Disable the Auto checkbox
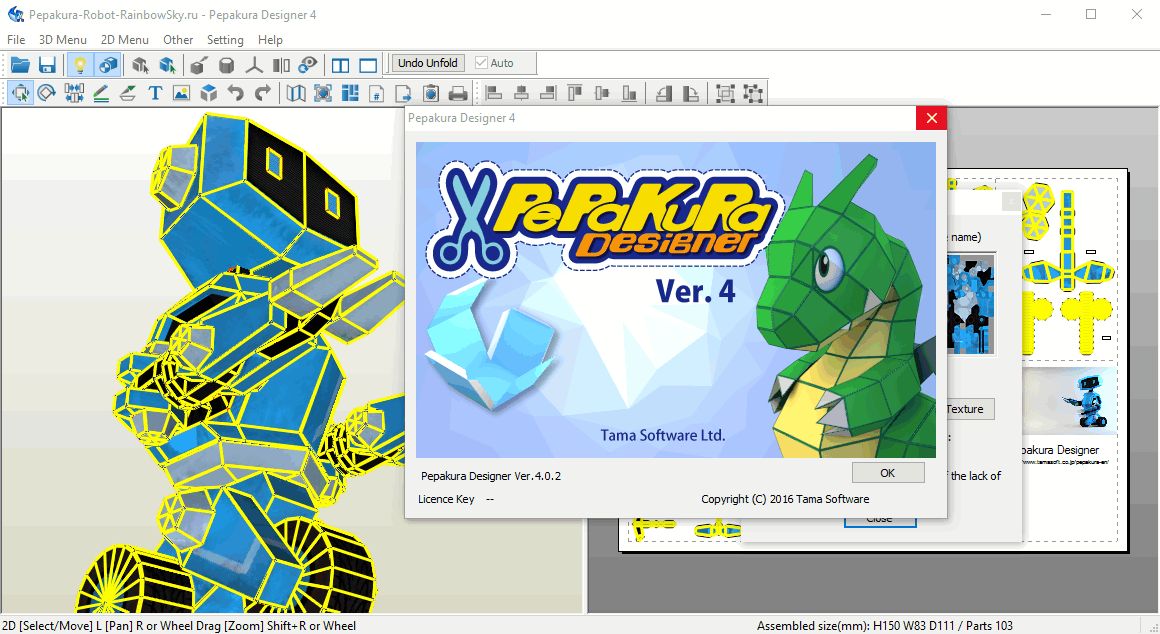Screen dimensions: 1160x634 [482, 63]
